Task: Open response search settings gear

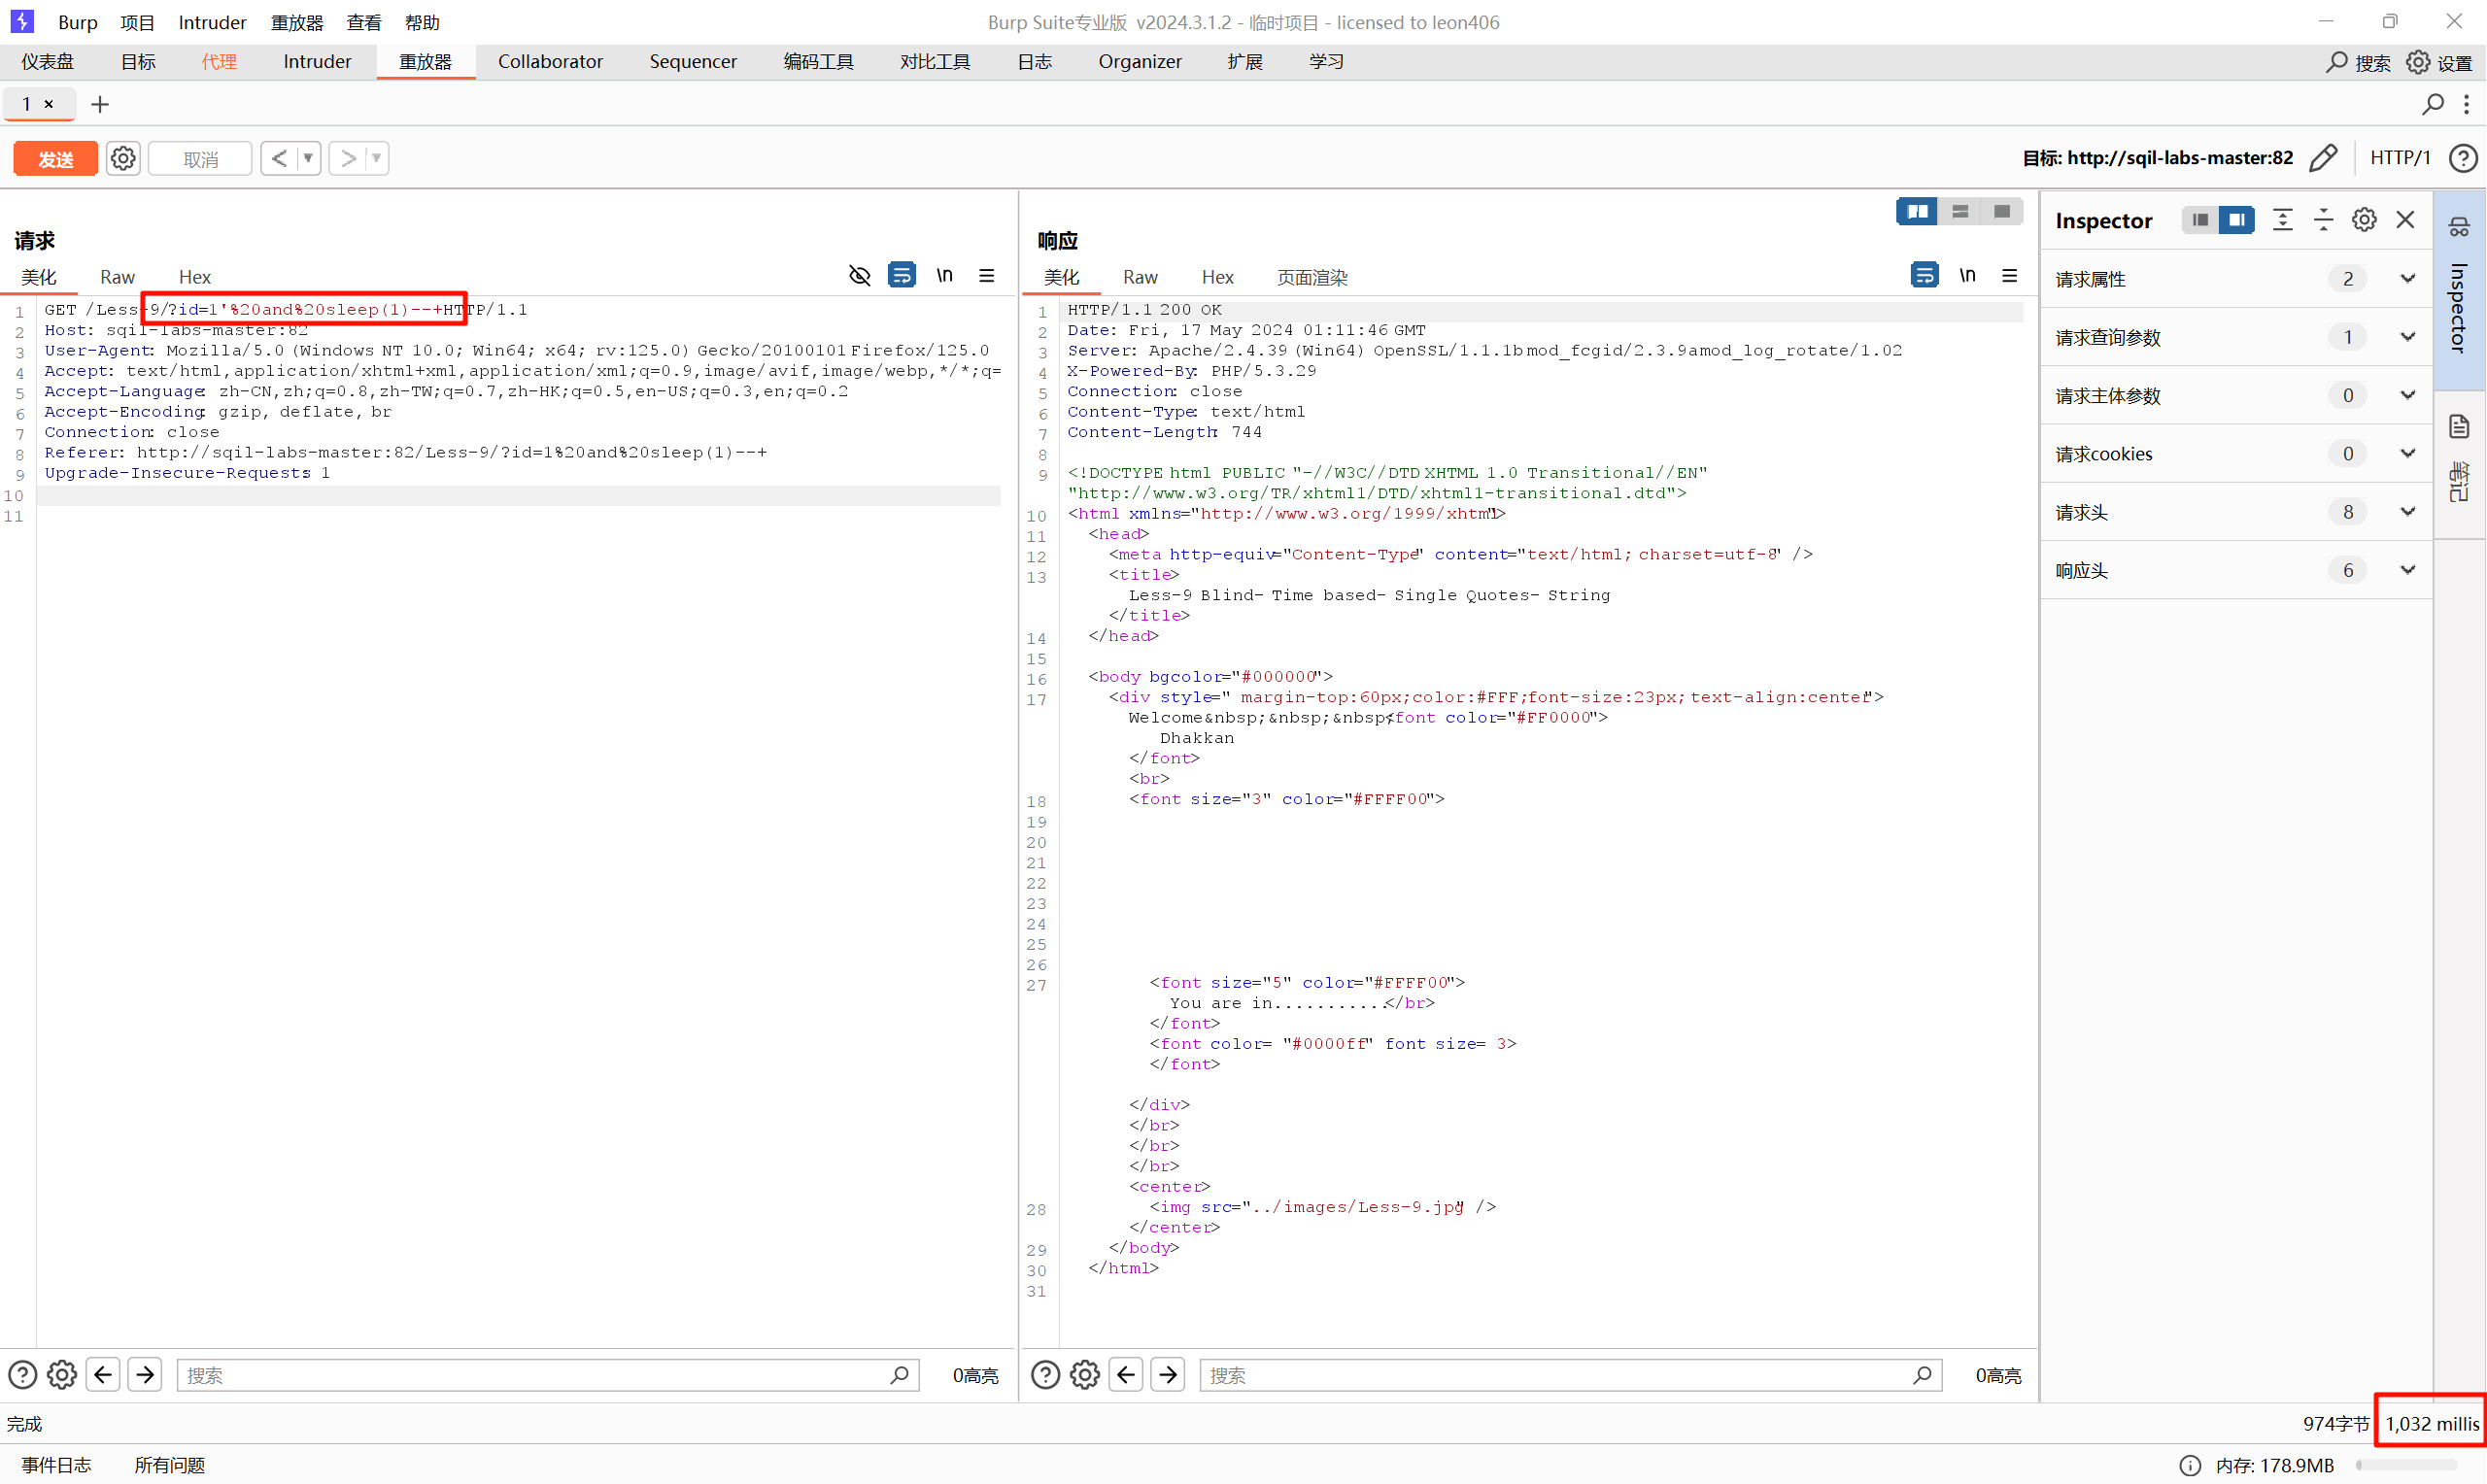Action: [1085, 1375]
